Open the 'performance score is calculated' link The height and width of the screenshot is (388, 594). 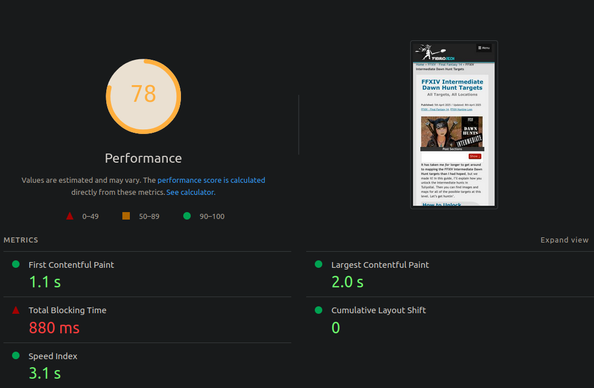click(211, 180)
